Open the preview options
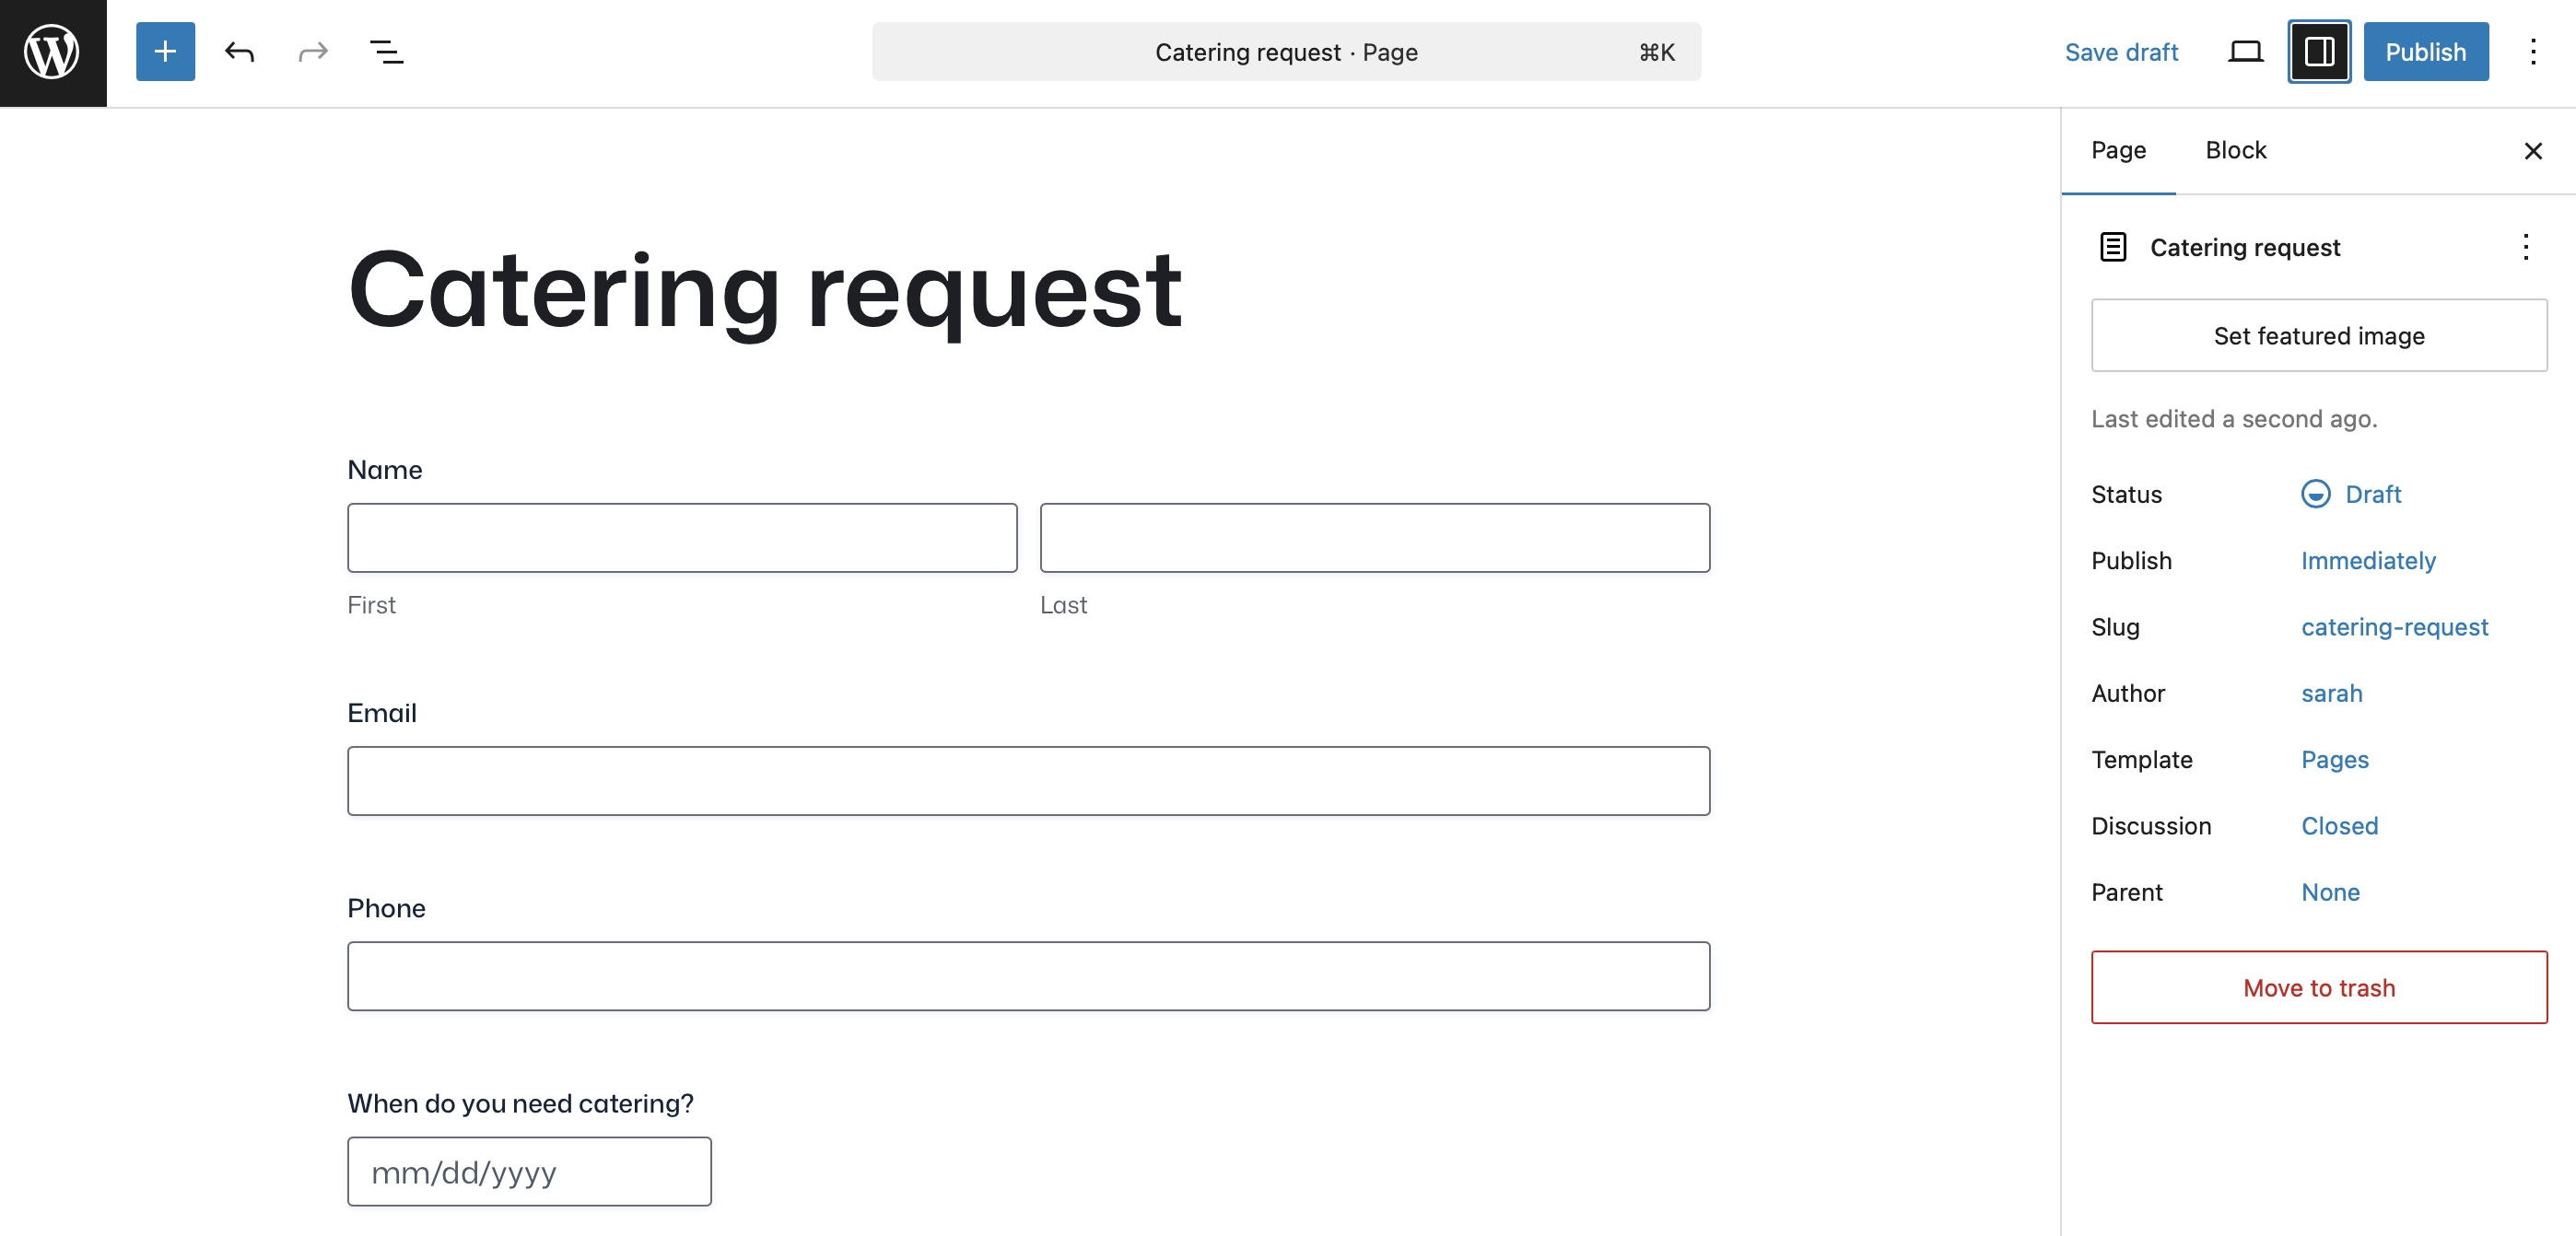Image resolution: width=2576 pixels, height=1236 pixels. pos(2245,51)
